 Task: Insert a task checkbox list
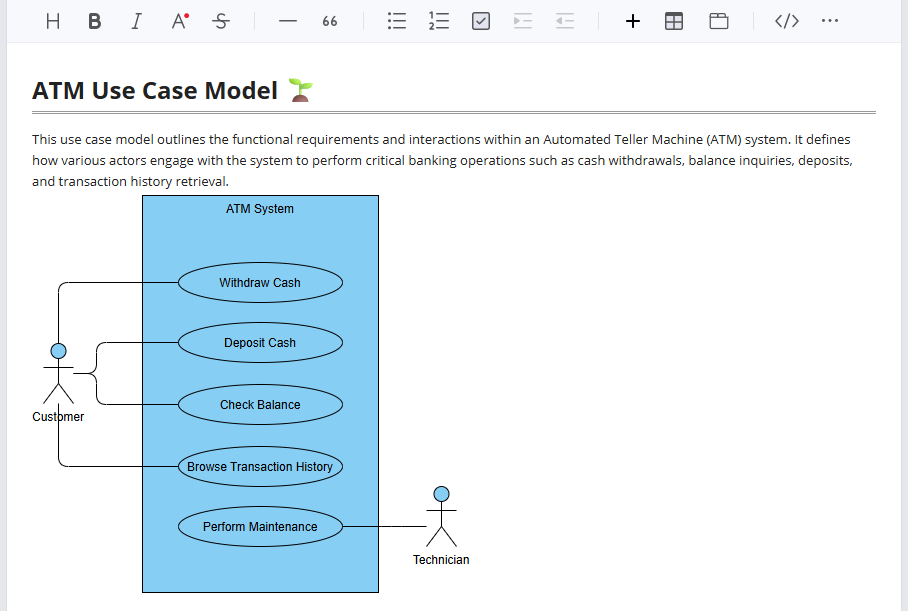481,21
